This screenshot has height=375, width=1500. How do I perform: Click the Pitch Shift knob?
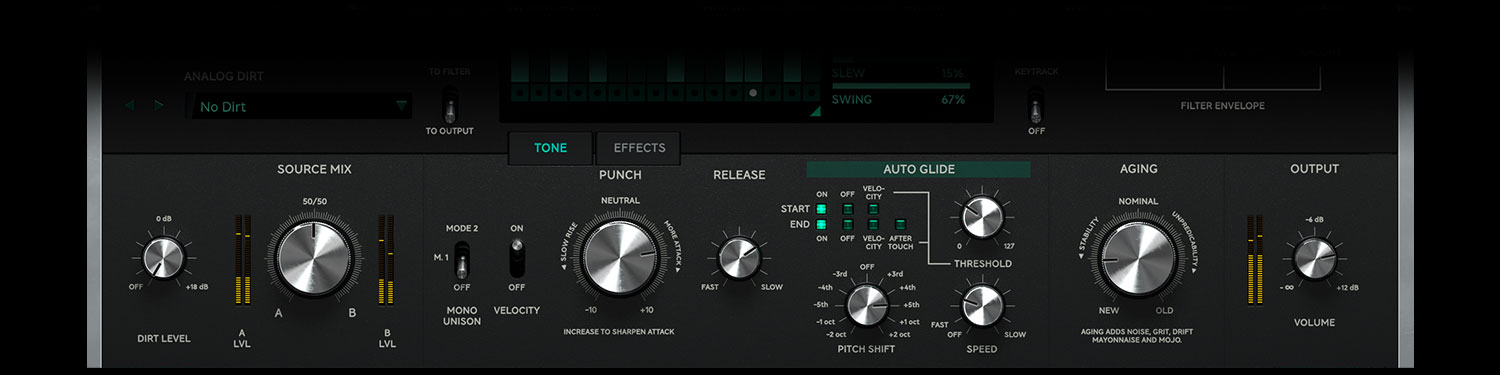[x=866, y=304]
